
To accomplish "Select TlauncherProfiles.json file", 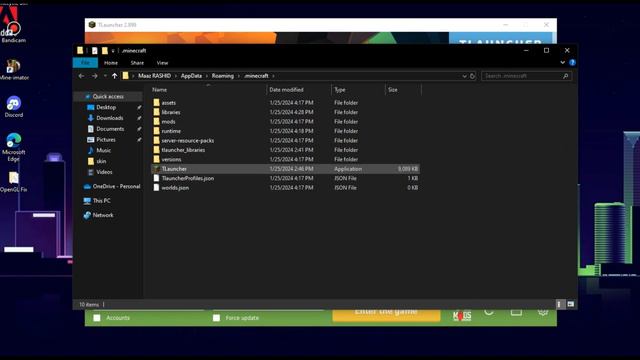I will (x=285, y=178).
